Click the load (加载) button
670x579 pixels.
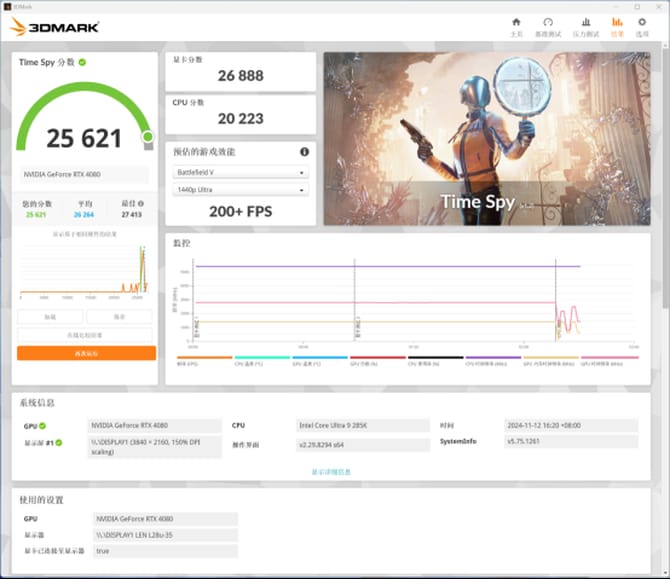[50, 316]
